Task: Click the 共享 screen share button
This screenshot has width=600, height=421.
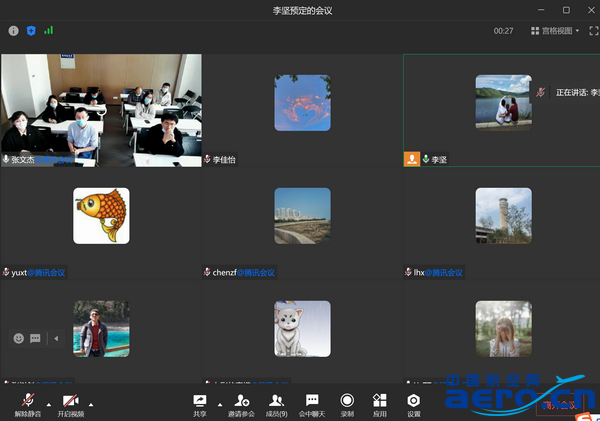Action: coord(200,403)
